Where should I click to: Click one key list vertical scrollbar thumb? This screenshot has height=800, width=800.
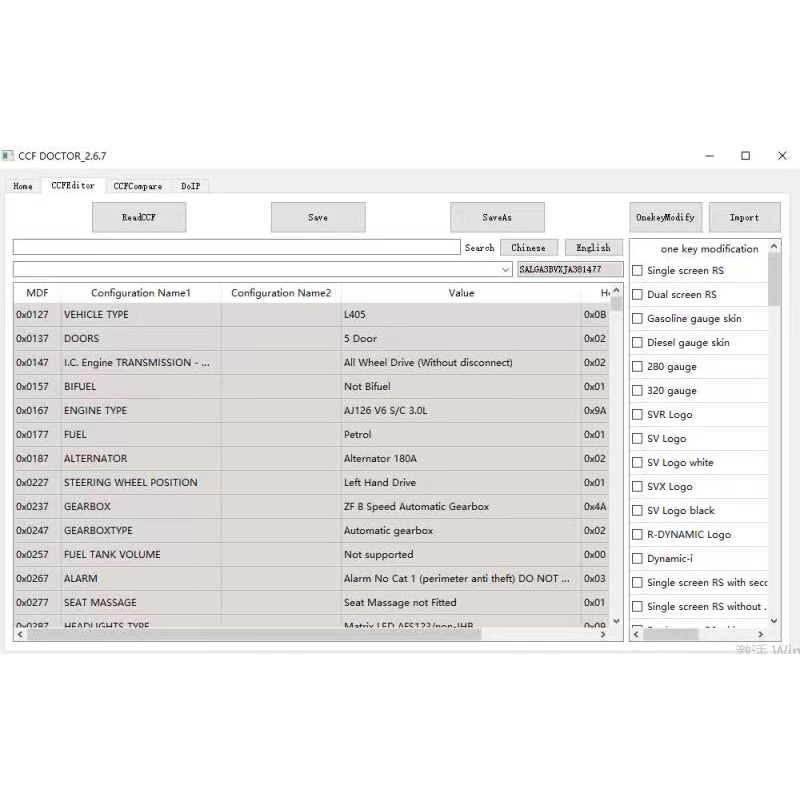[774, 280]
